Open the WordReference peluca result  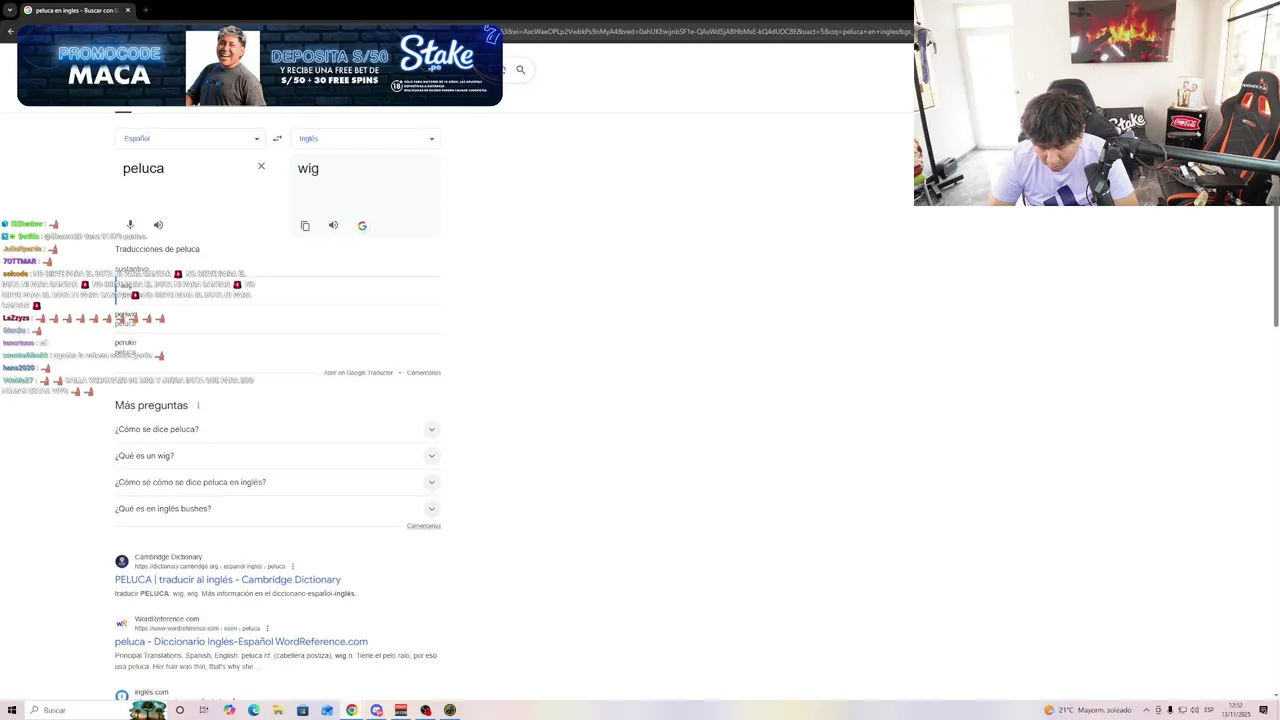[x=241, y=642]
